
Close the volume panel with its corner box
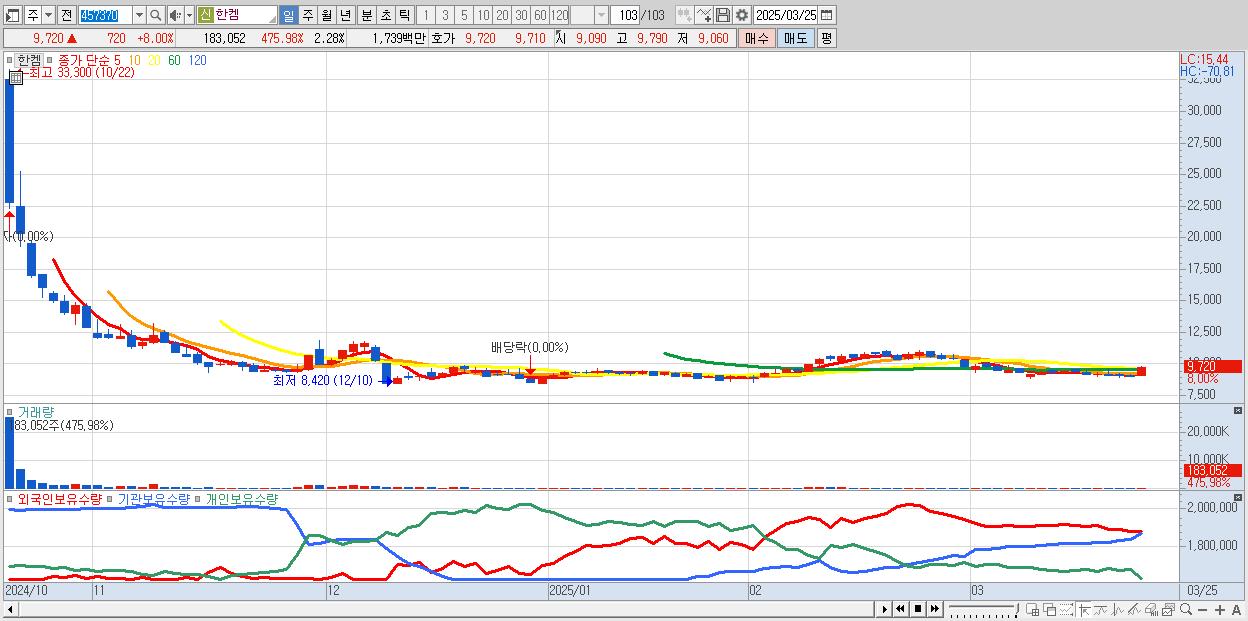coord(1239,411)
